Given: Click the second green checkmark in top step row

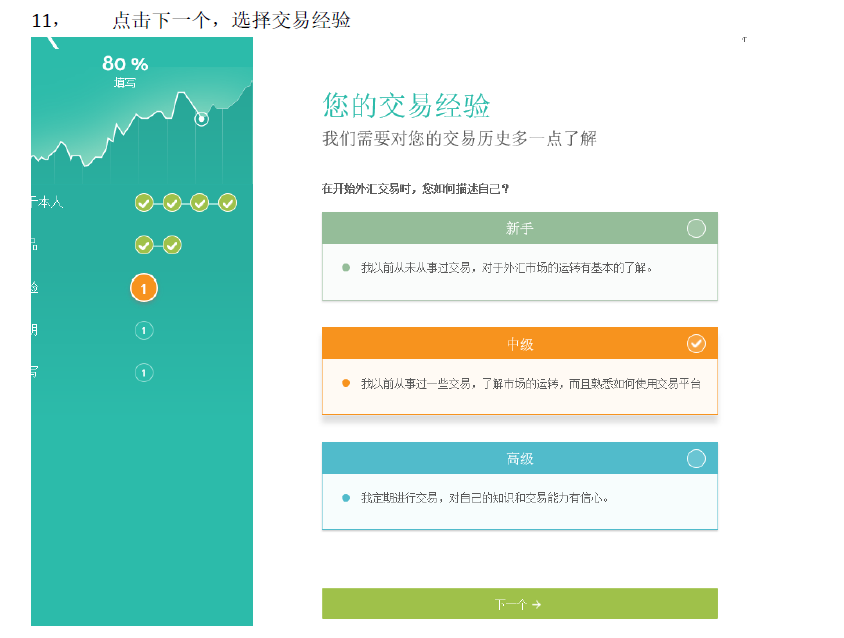Looking at the screenshot, I should tap(172, 203).
